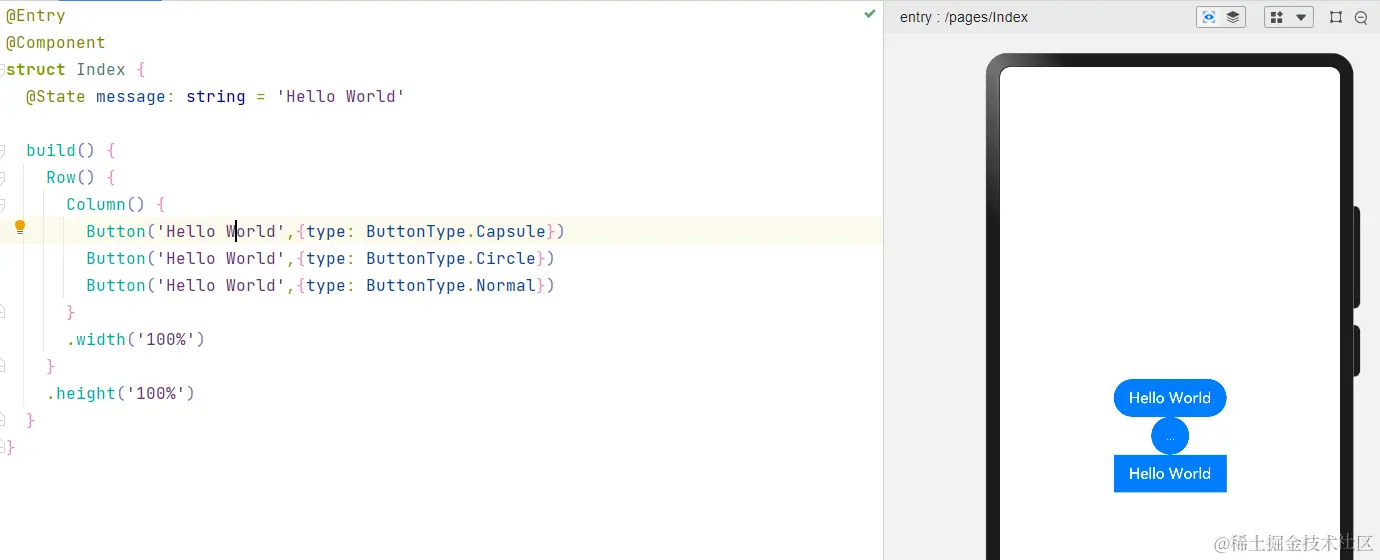The height and width of the screenshot is (560, 1380).
Task: Click the entry : /pages/Index path label
Action: tap(963, 17)
